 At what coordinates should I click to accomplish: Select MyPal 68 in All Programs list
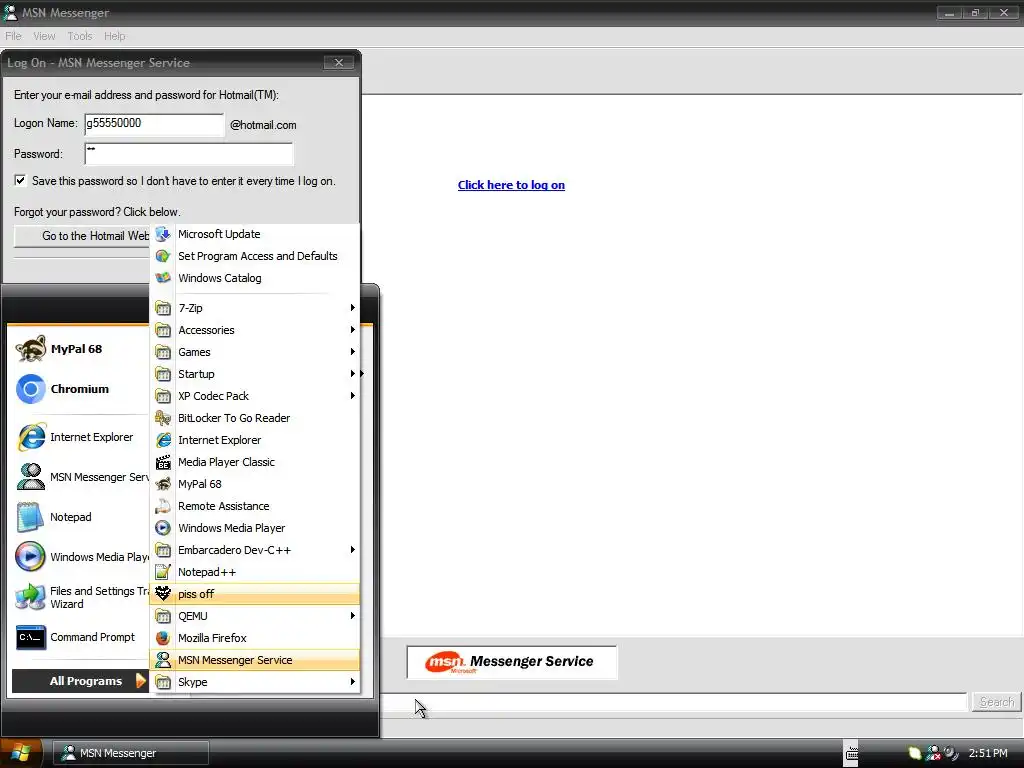pyautogui.click(x=255, y=484)
